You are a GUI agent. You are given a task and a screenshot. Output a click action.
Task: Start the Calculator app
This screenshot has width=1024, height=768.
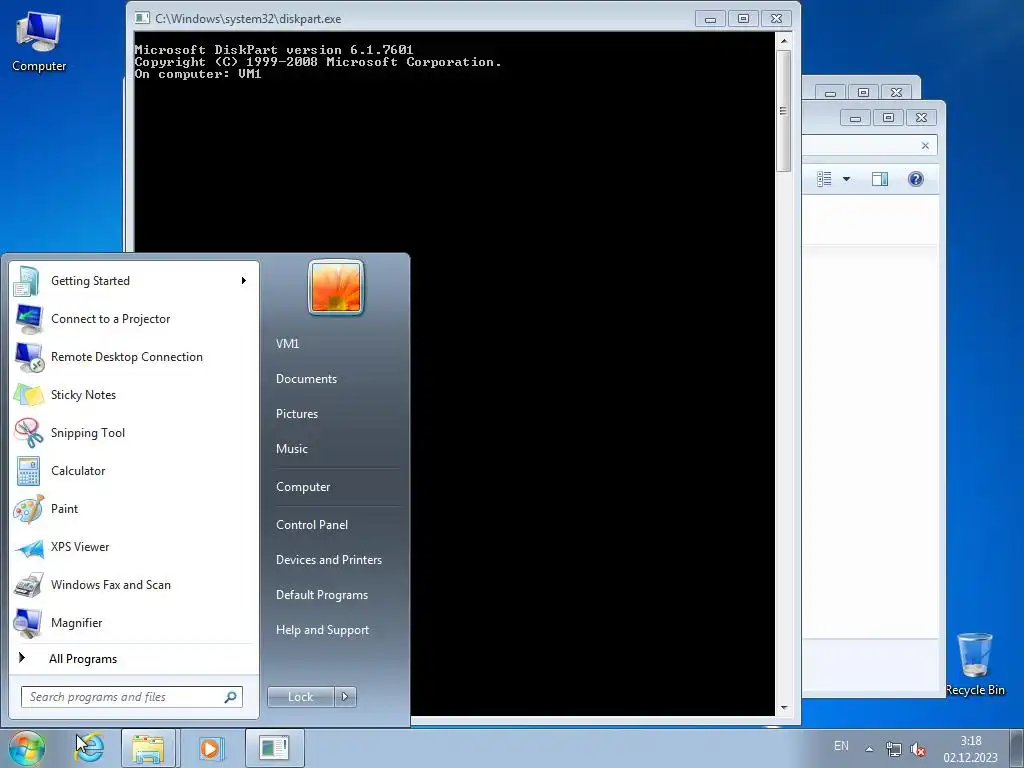coord(134,471)
